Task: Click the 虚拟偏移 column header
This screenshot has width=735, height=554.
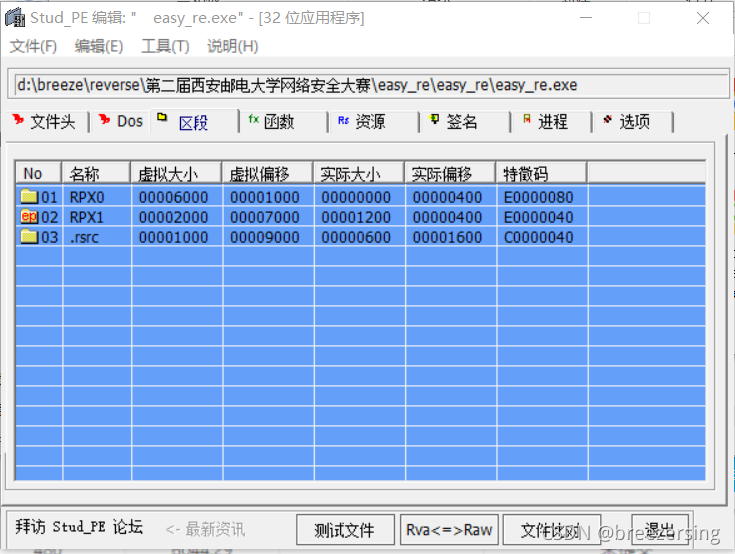Action: pyautogui.click(x=268, y=173)
